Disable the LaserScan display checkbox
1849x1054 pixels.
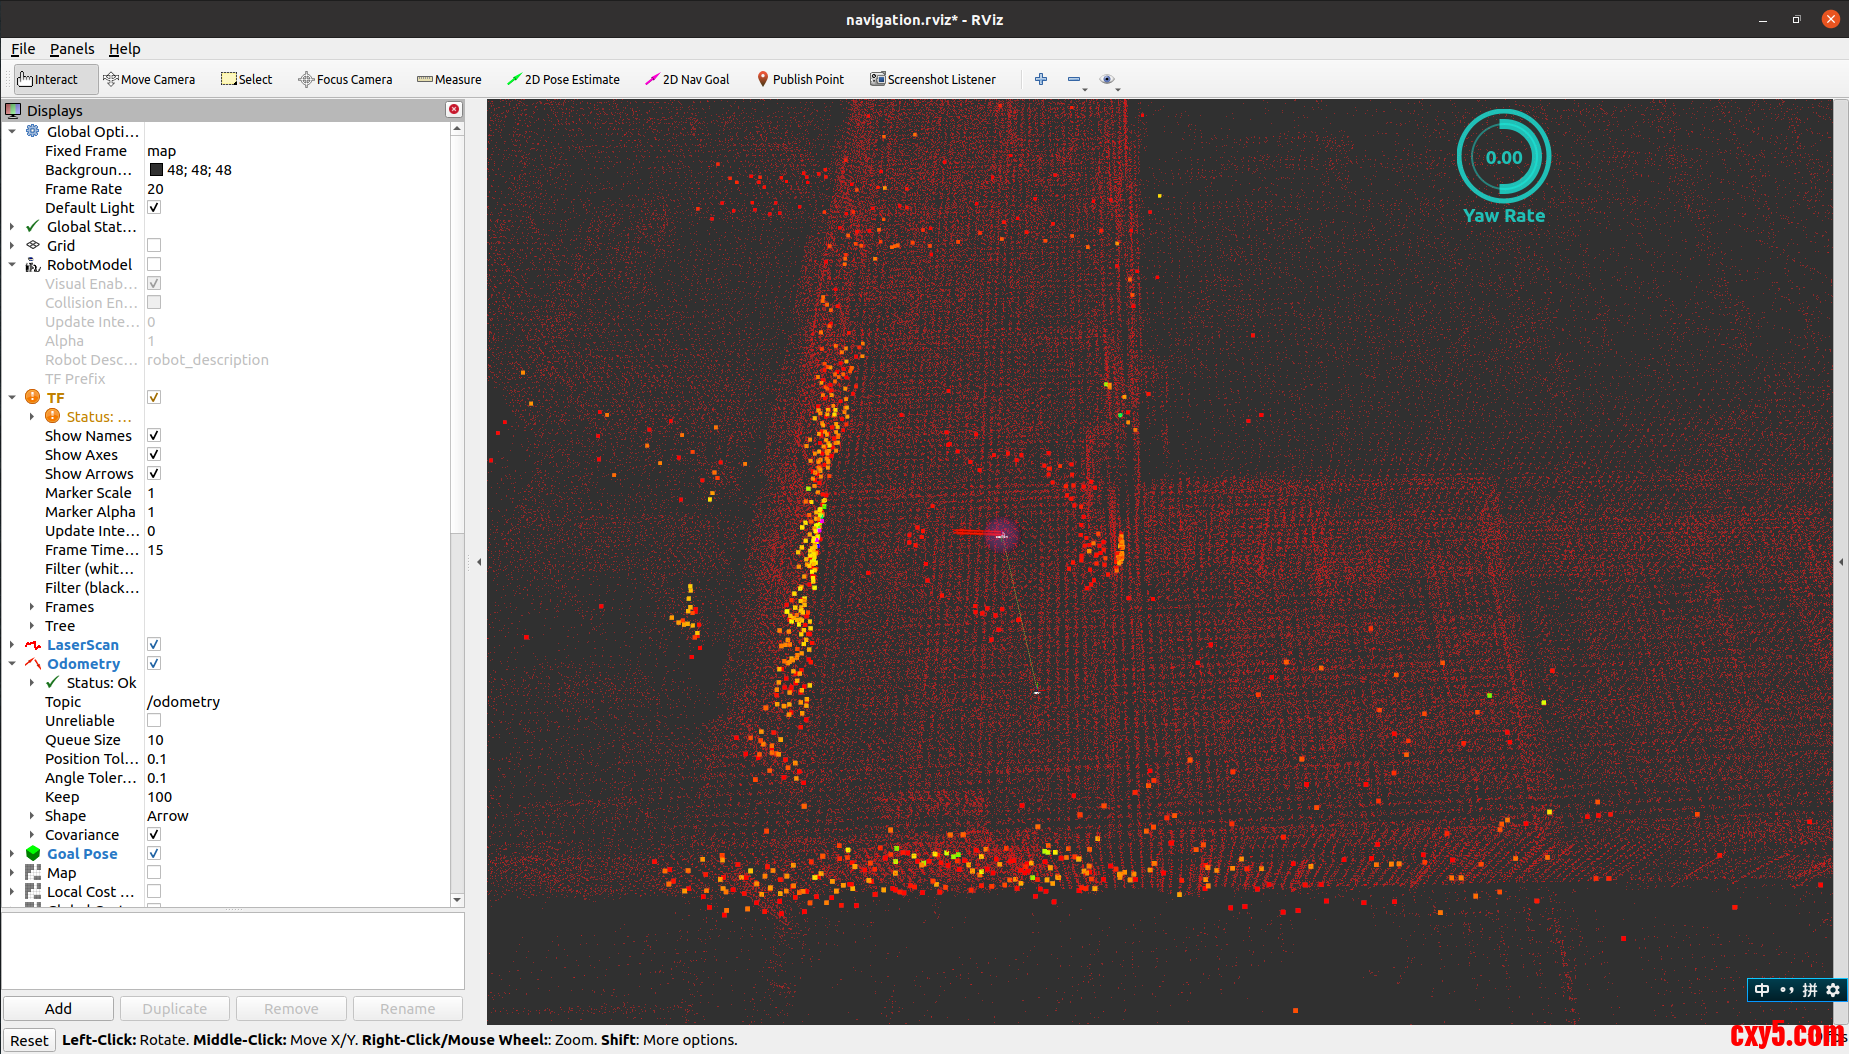[154, 644]
